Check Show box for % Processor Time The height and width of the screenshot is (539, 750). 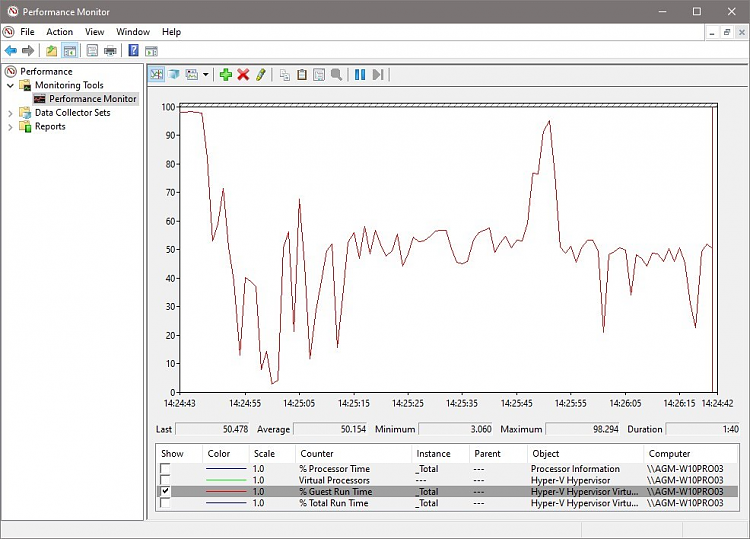click(165, 468)
